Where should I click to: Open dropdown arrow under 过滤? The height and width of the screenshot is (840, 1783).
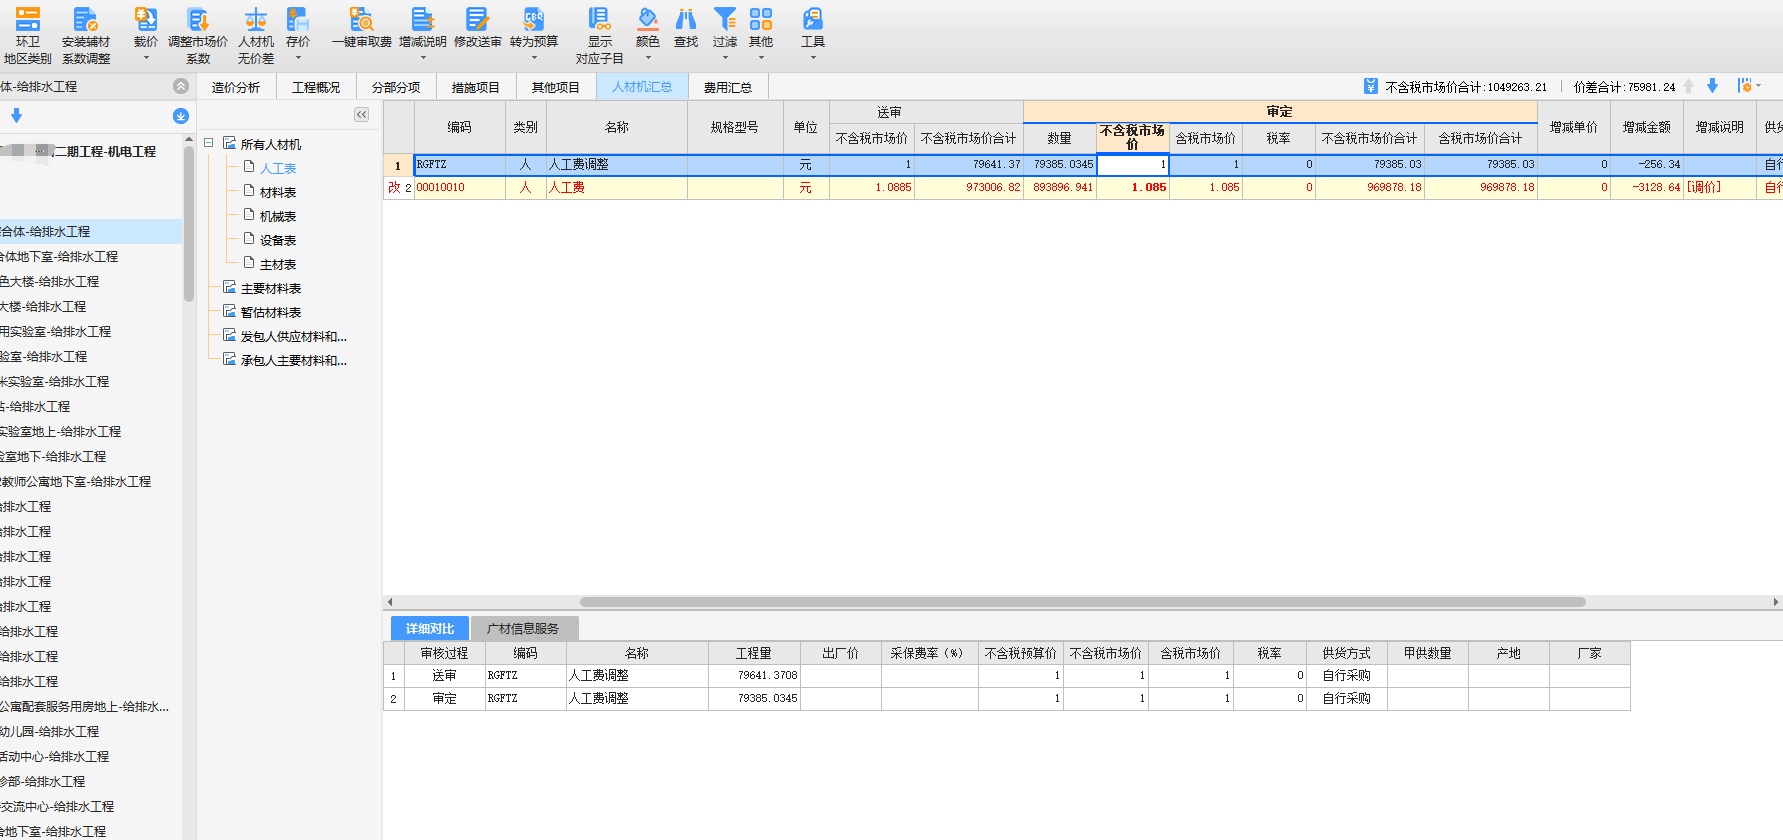click(725, 58)
